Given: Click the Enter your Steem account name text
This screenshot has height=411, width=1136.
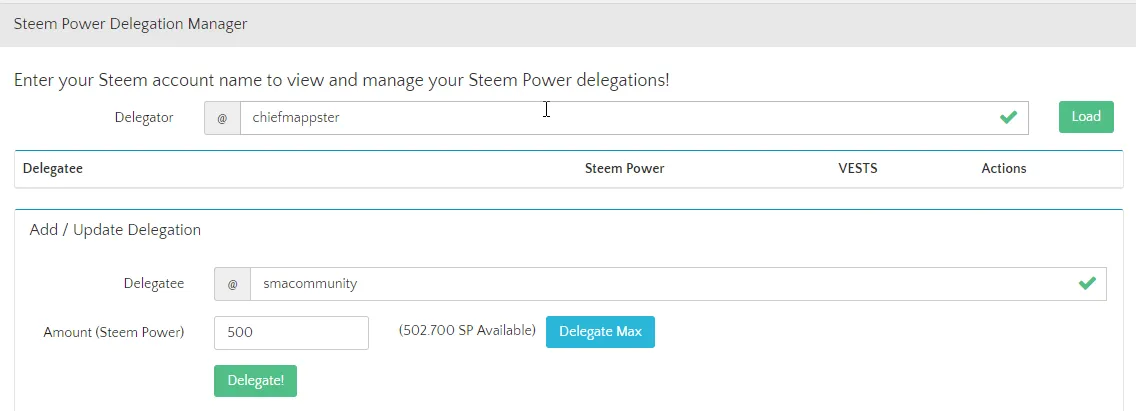Looking at the screenshot, I should pos(341,80).
